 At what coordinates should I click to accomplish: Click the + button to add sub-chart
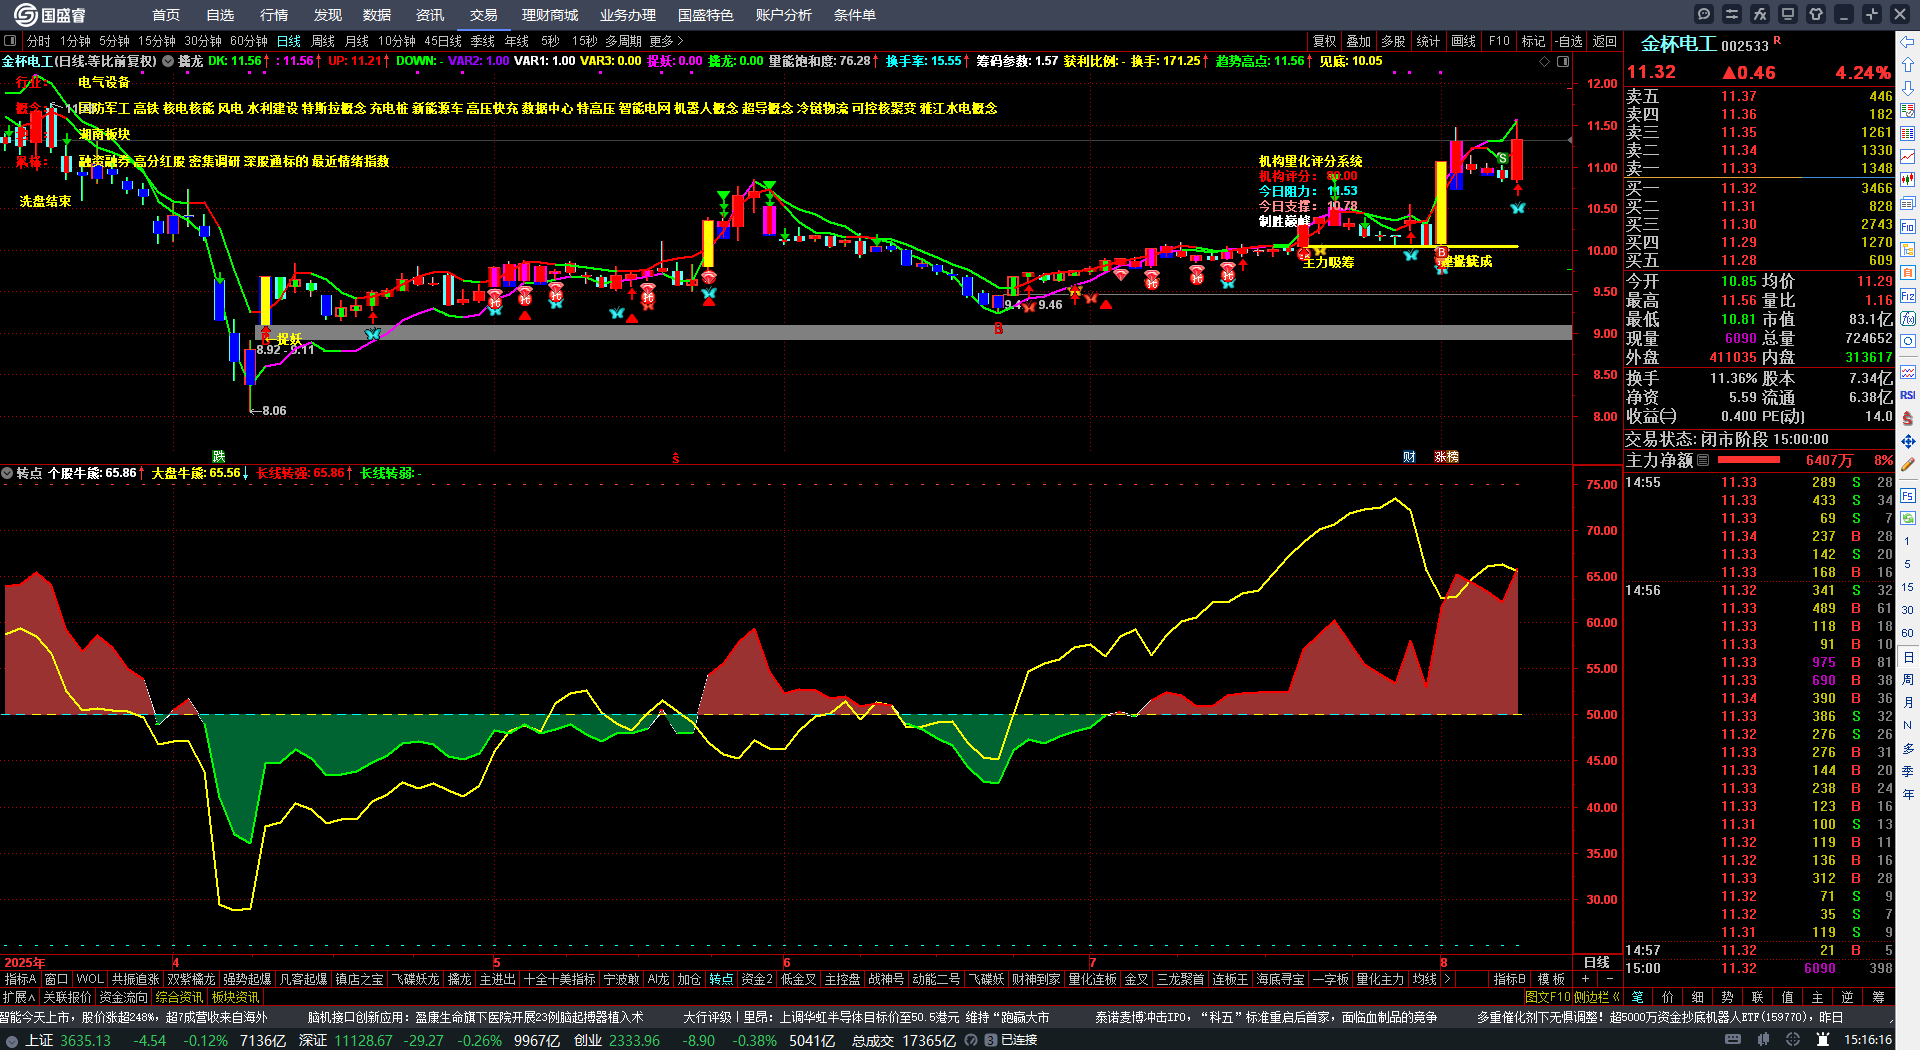(x=1586, y=979)
